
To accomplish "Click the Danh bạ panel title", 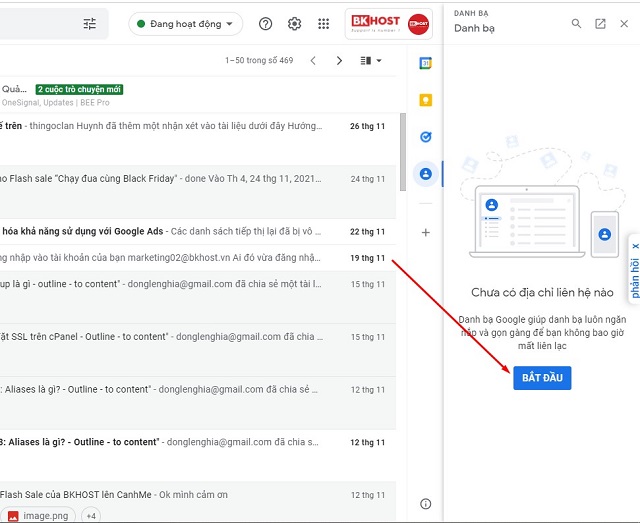I will [474, 28].
